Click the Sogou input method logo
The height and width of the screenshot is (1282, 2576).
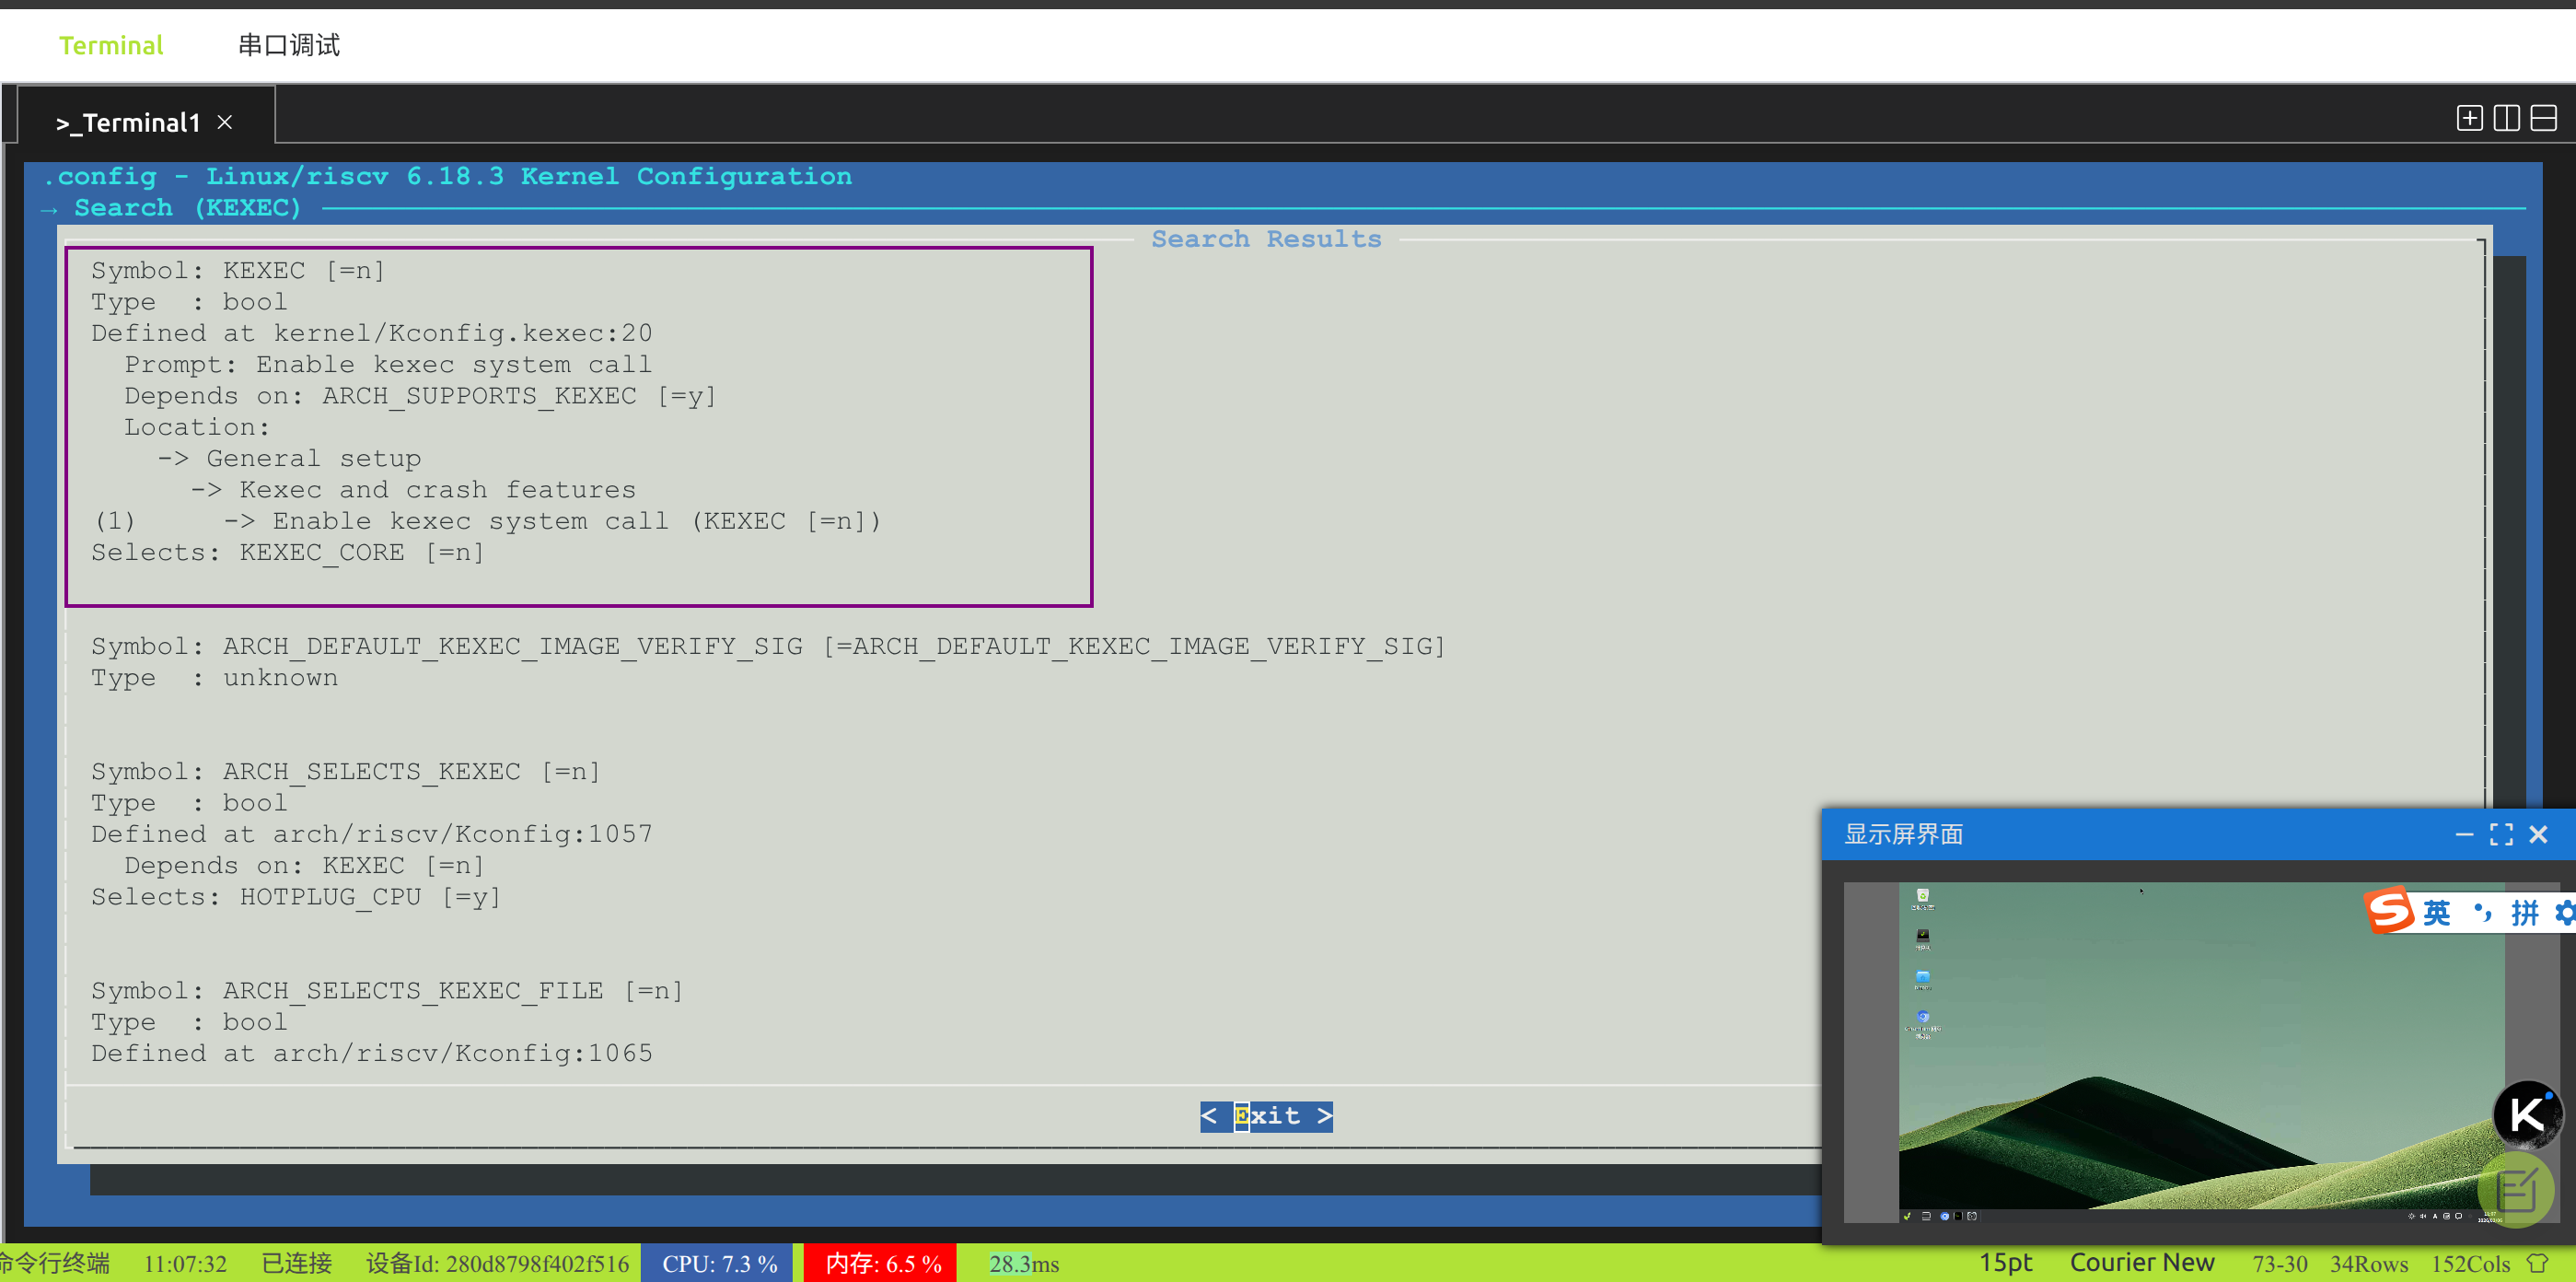pyautogui.click(x=2389, y=910)
